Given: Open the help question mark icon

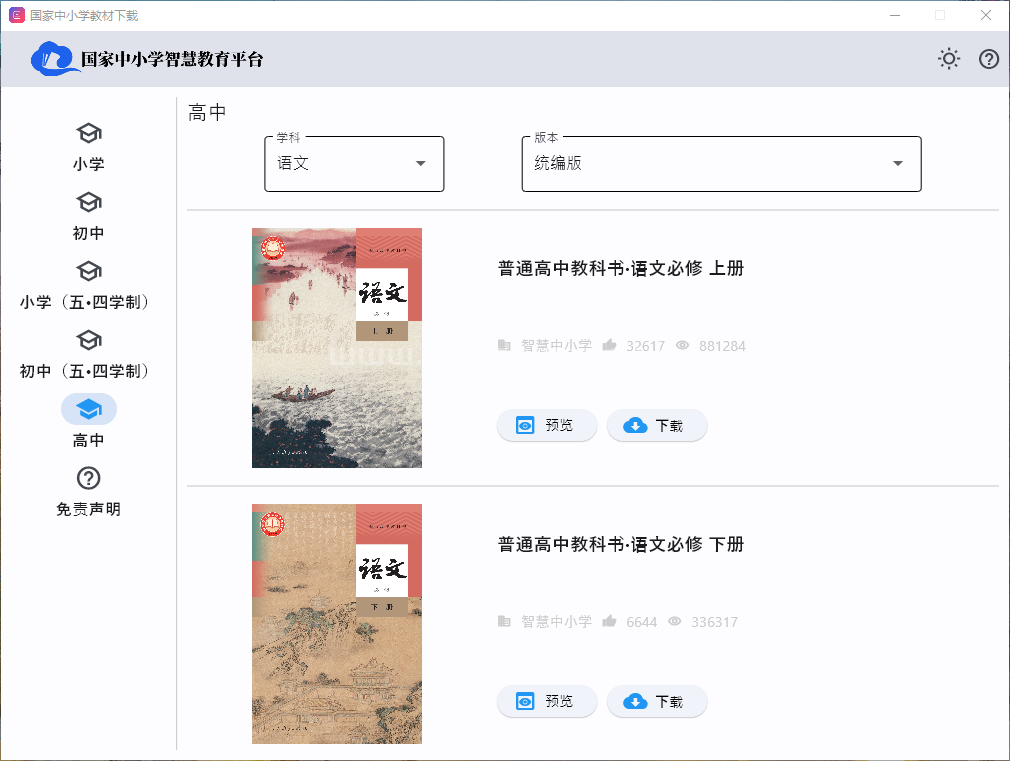Looking at the screenshot, I should pyautogui.click(x=988, y=59).
